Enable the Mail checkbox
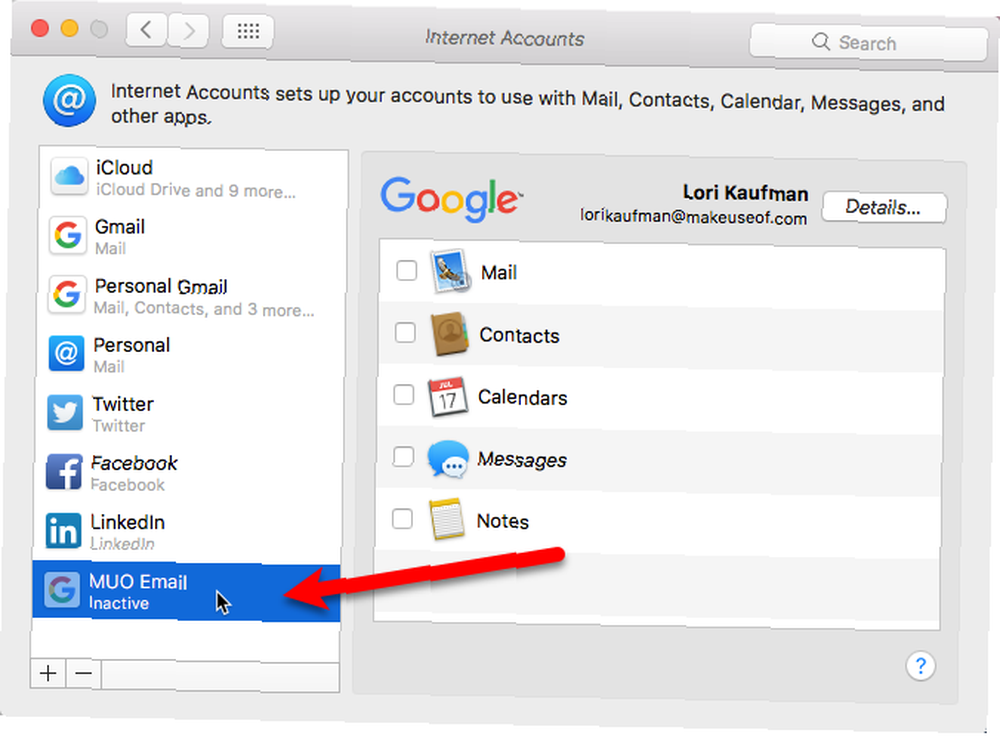Image resolution: width=1000 pixels, height=736 pixels. (406, 270)
